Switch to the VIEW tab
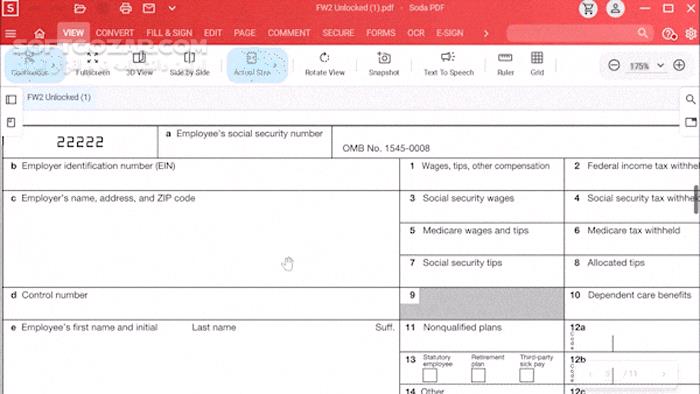700x394 pixels. point(73,33)
